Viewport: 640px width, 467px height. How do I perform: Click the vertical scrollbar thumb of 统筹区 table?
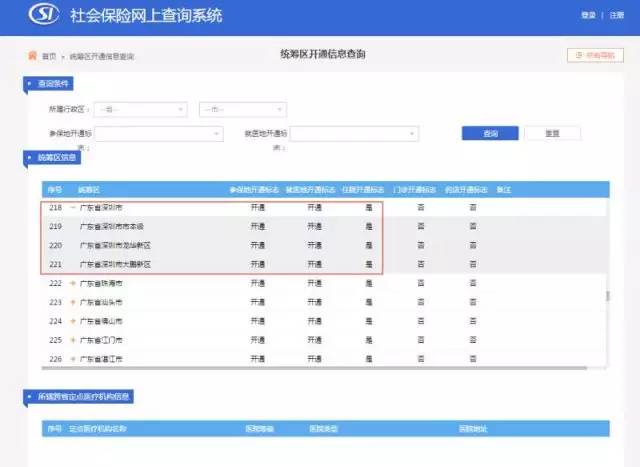607,296
